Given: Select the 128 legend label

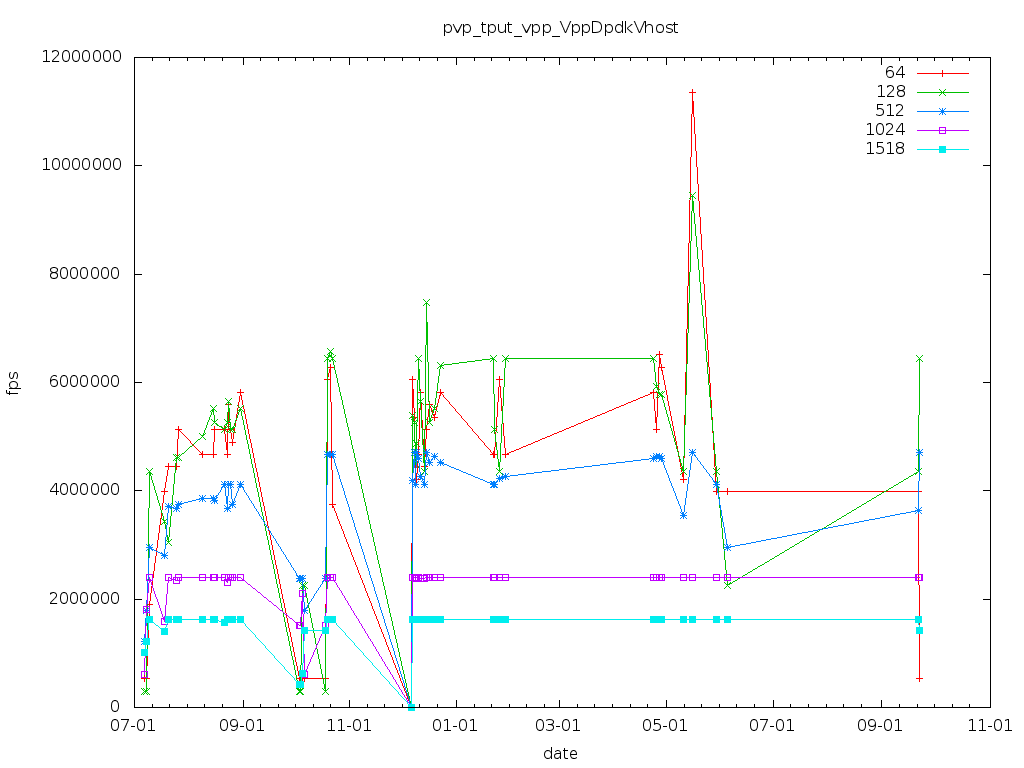Looking at the screenshot, I should point(890,91).
